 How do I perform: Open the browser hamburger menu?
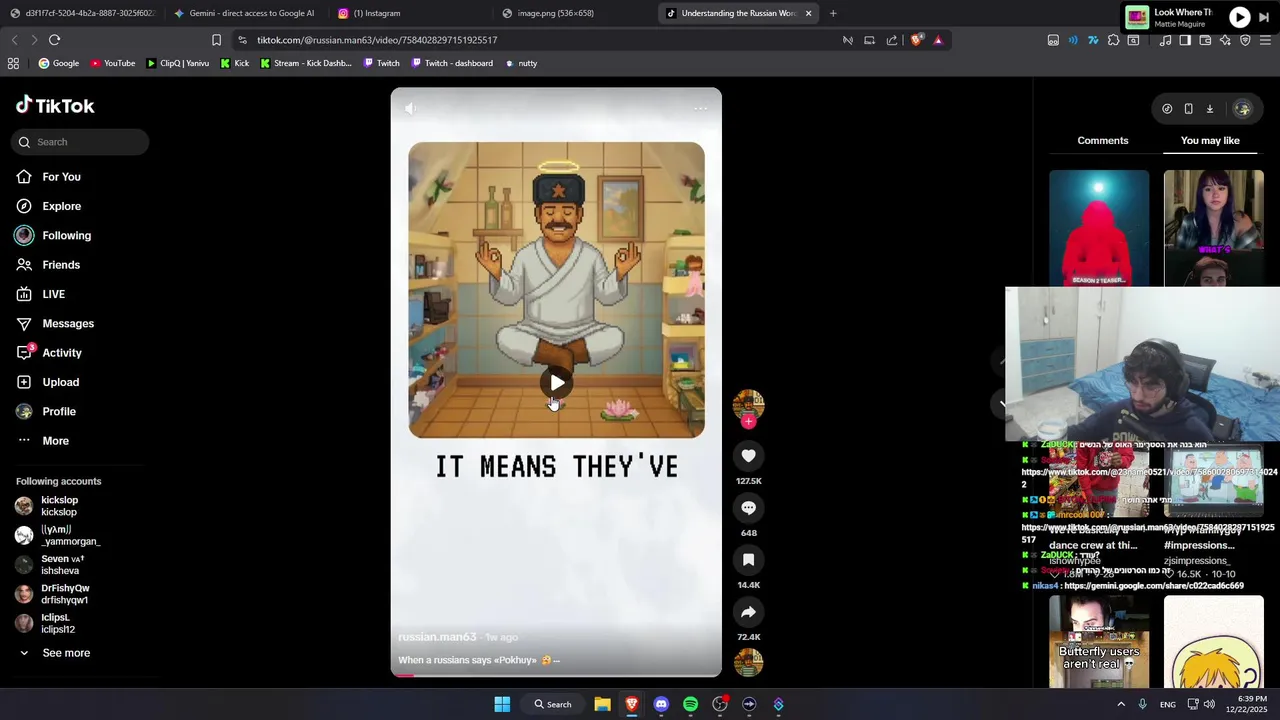(x=1265, y=40)
